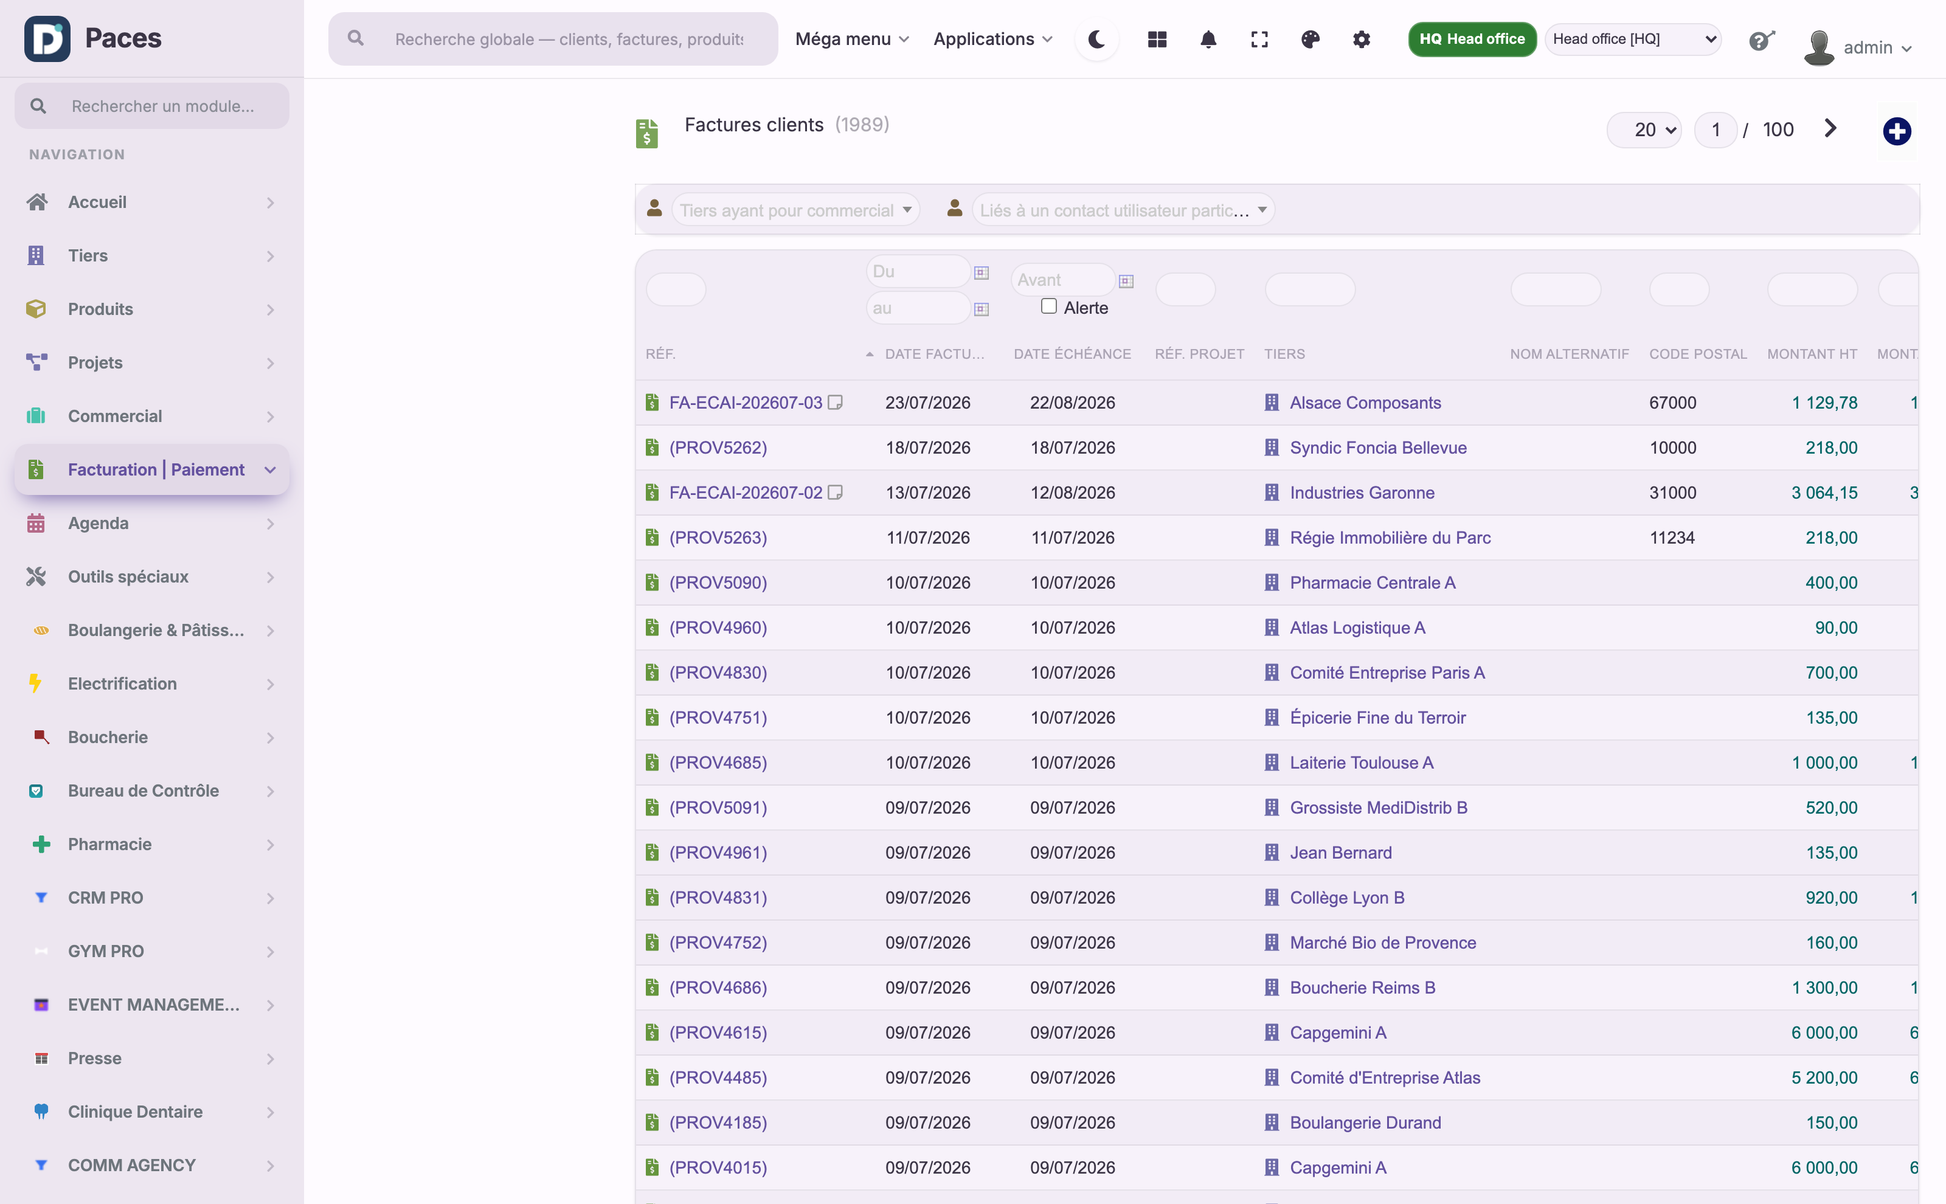The width and height of the screenshot is (1946, 1204).
Task: Check the Alerte checkbox
Action: [x=1048, y=306]
